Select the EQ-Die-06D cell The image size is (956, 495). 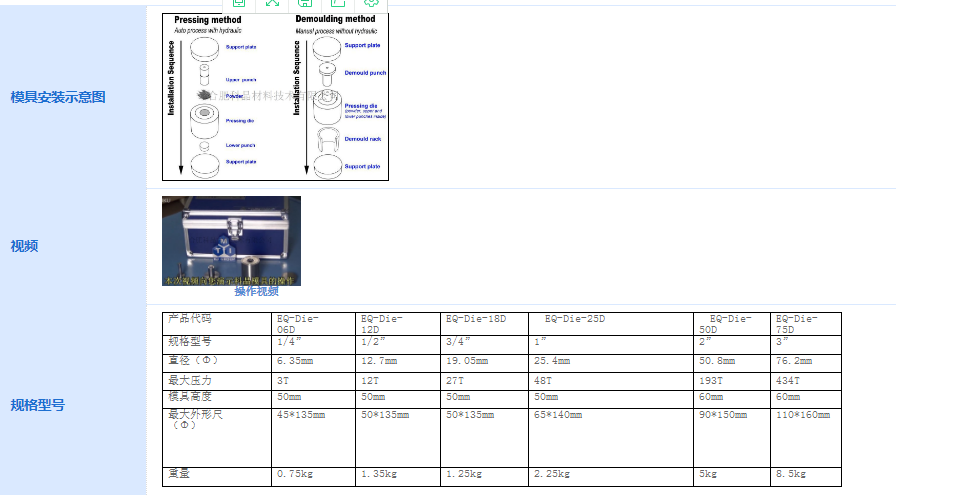(313, 324)
